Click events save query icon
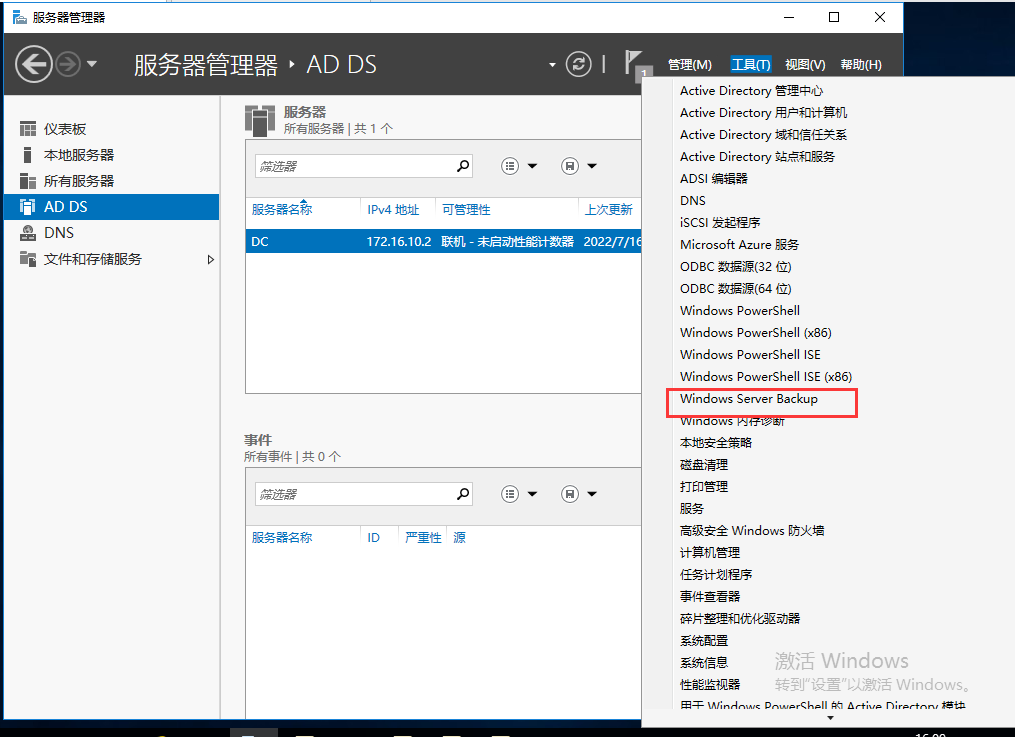The width and height of the screenshot is (1015, 737). click(570, 494)
